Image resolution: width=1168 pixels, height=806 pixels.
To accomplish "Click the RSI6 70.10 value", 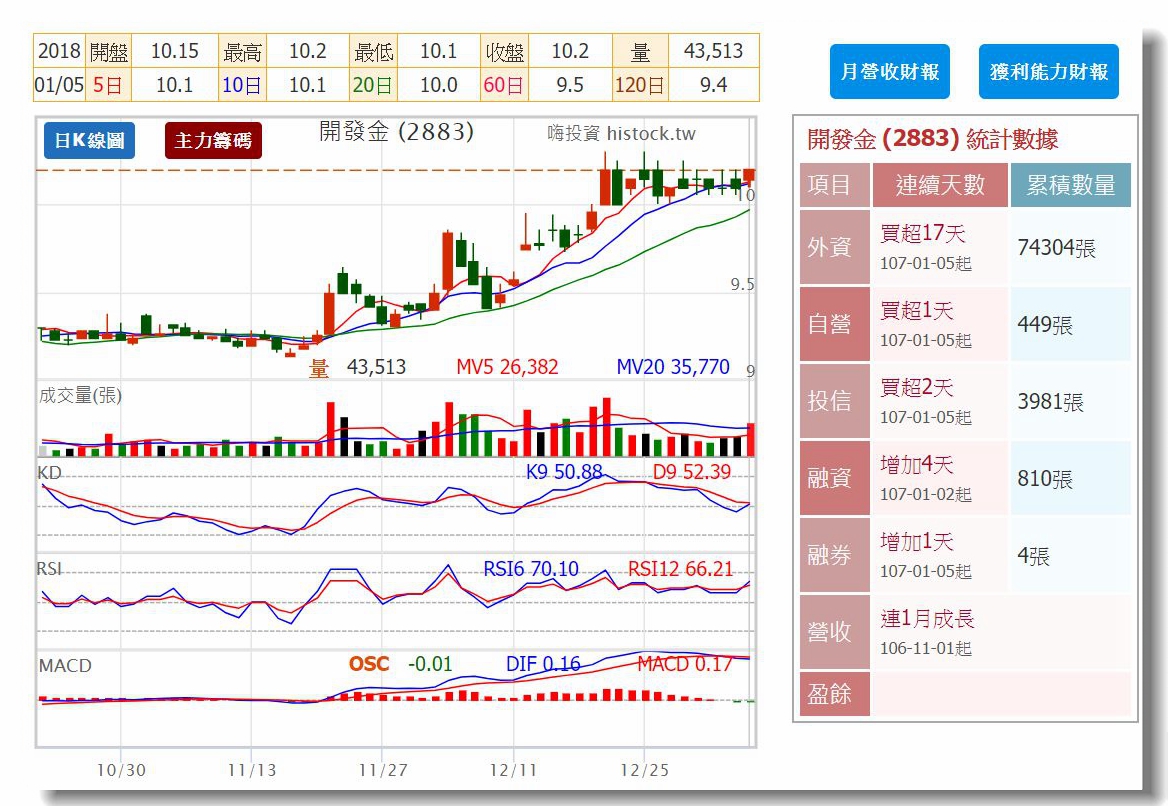I will (531, 569).
